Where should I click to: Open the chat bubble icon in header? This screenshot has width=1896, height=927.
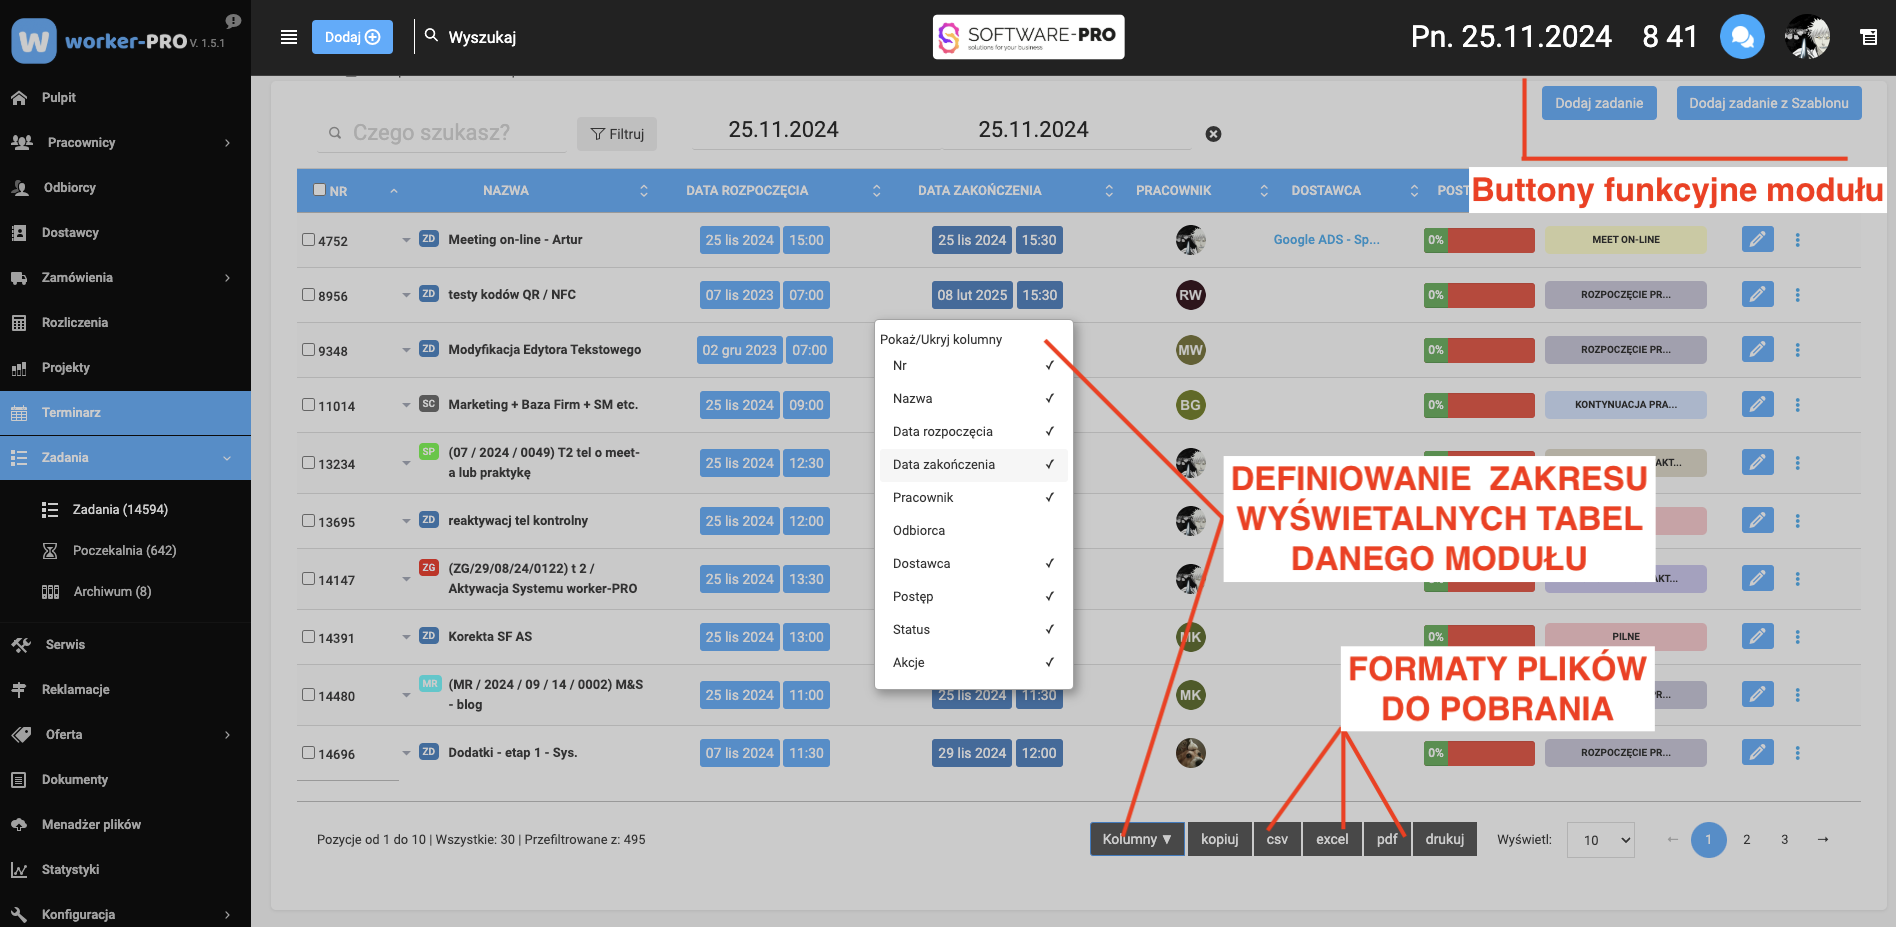pyautogui.click(x=1742, y=37)
